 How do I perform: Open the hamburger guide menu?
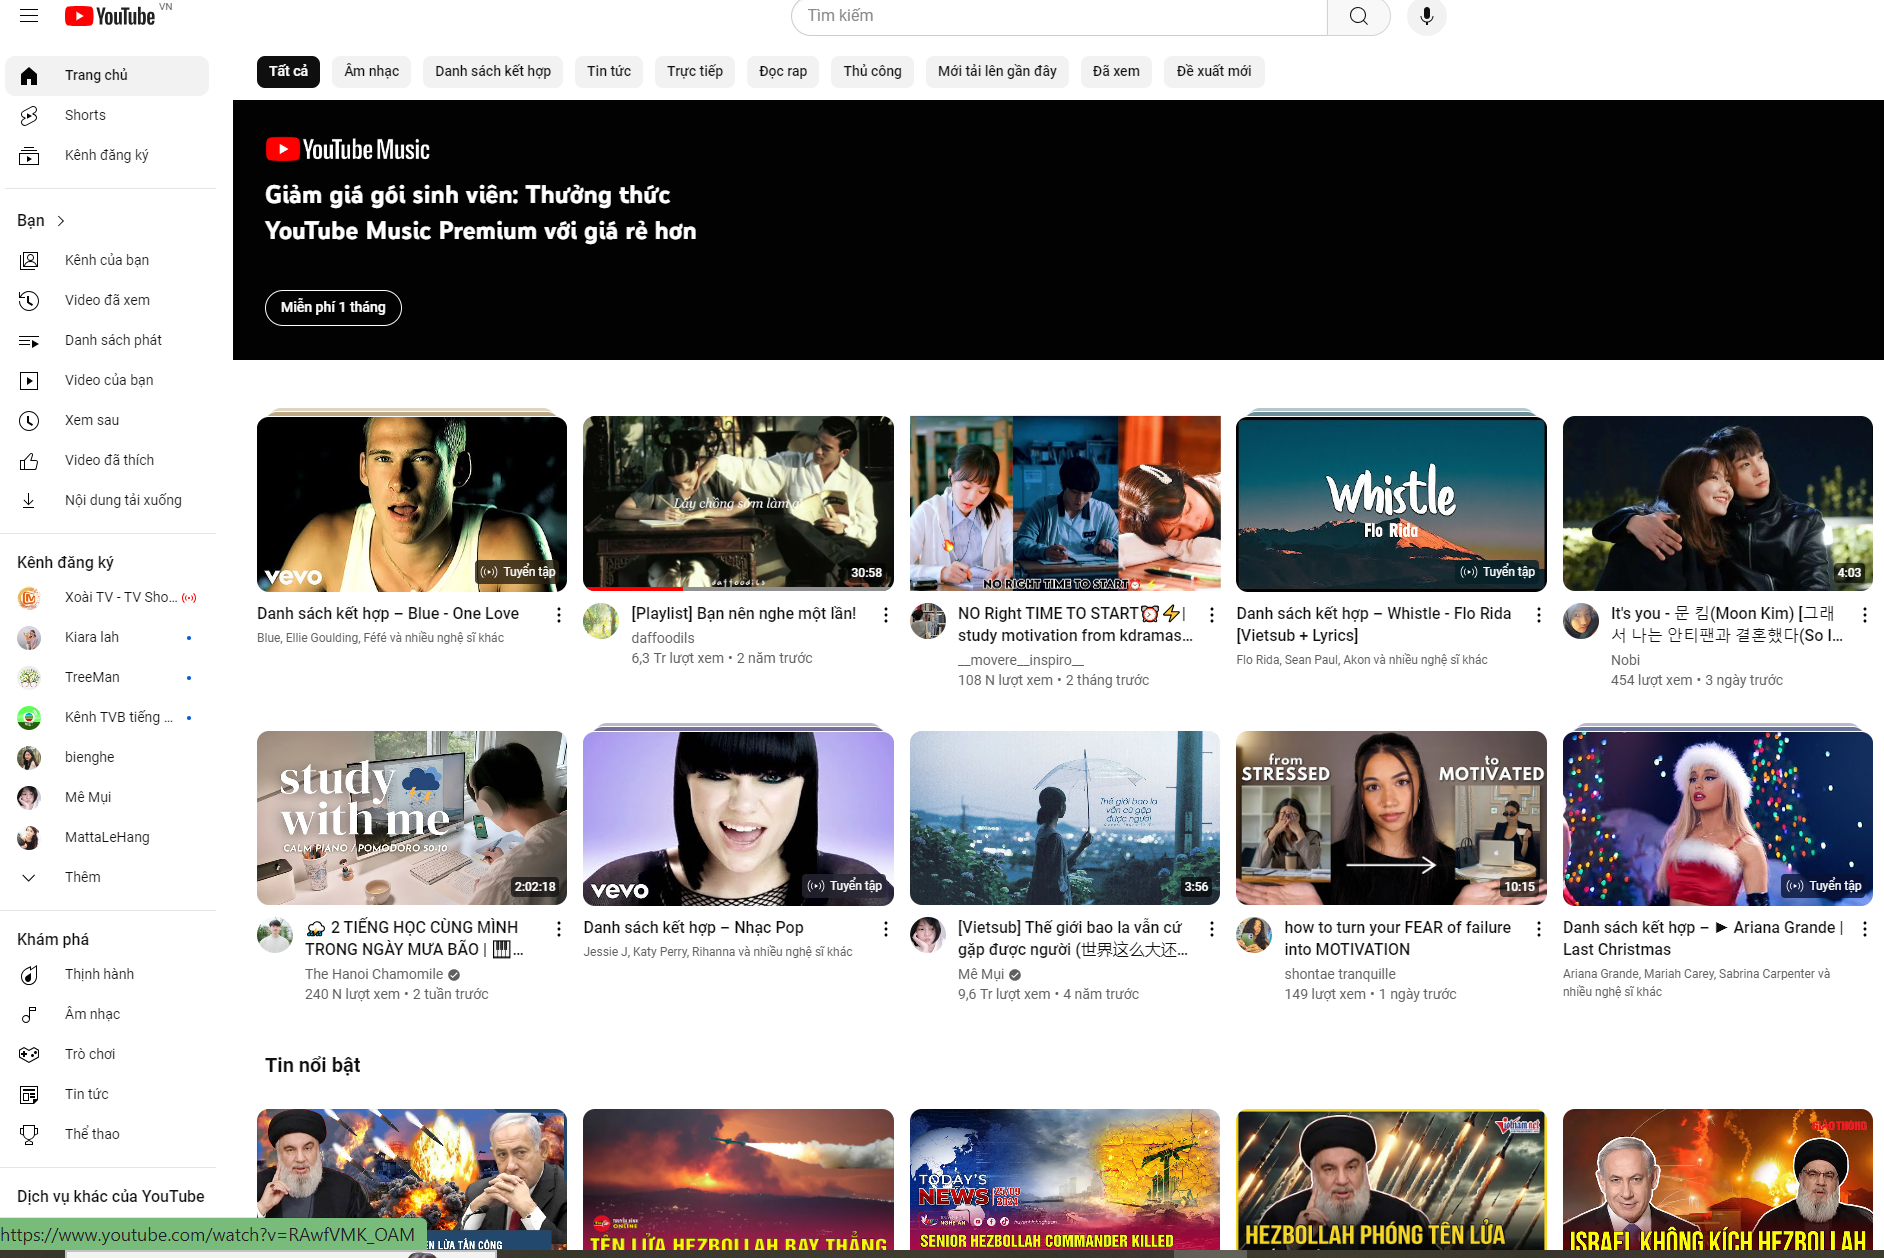point(29,16)
